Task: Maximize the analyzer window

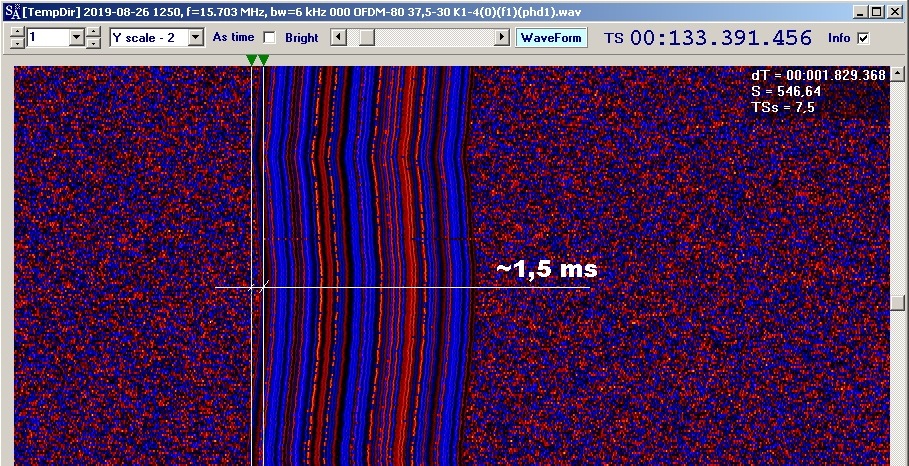Action: coord(877,12)
